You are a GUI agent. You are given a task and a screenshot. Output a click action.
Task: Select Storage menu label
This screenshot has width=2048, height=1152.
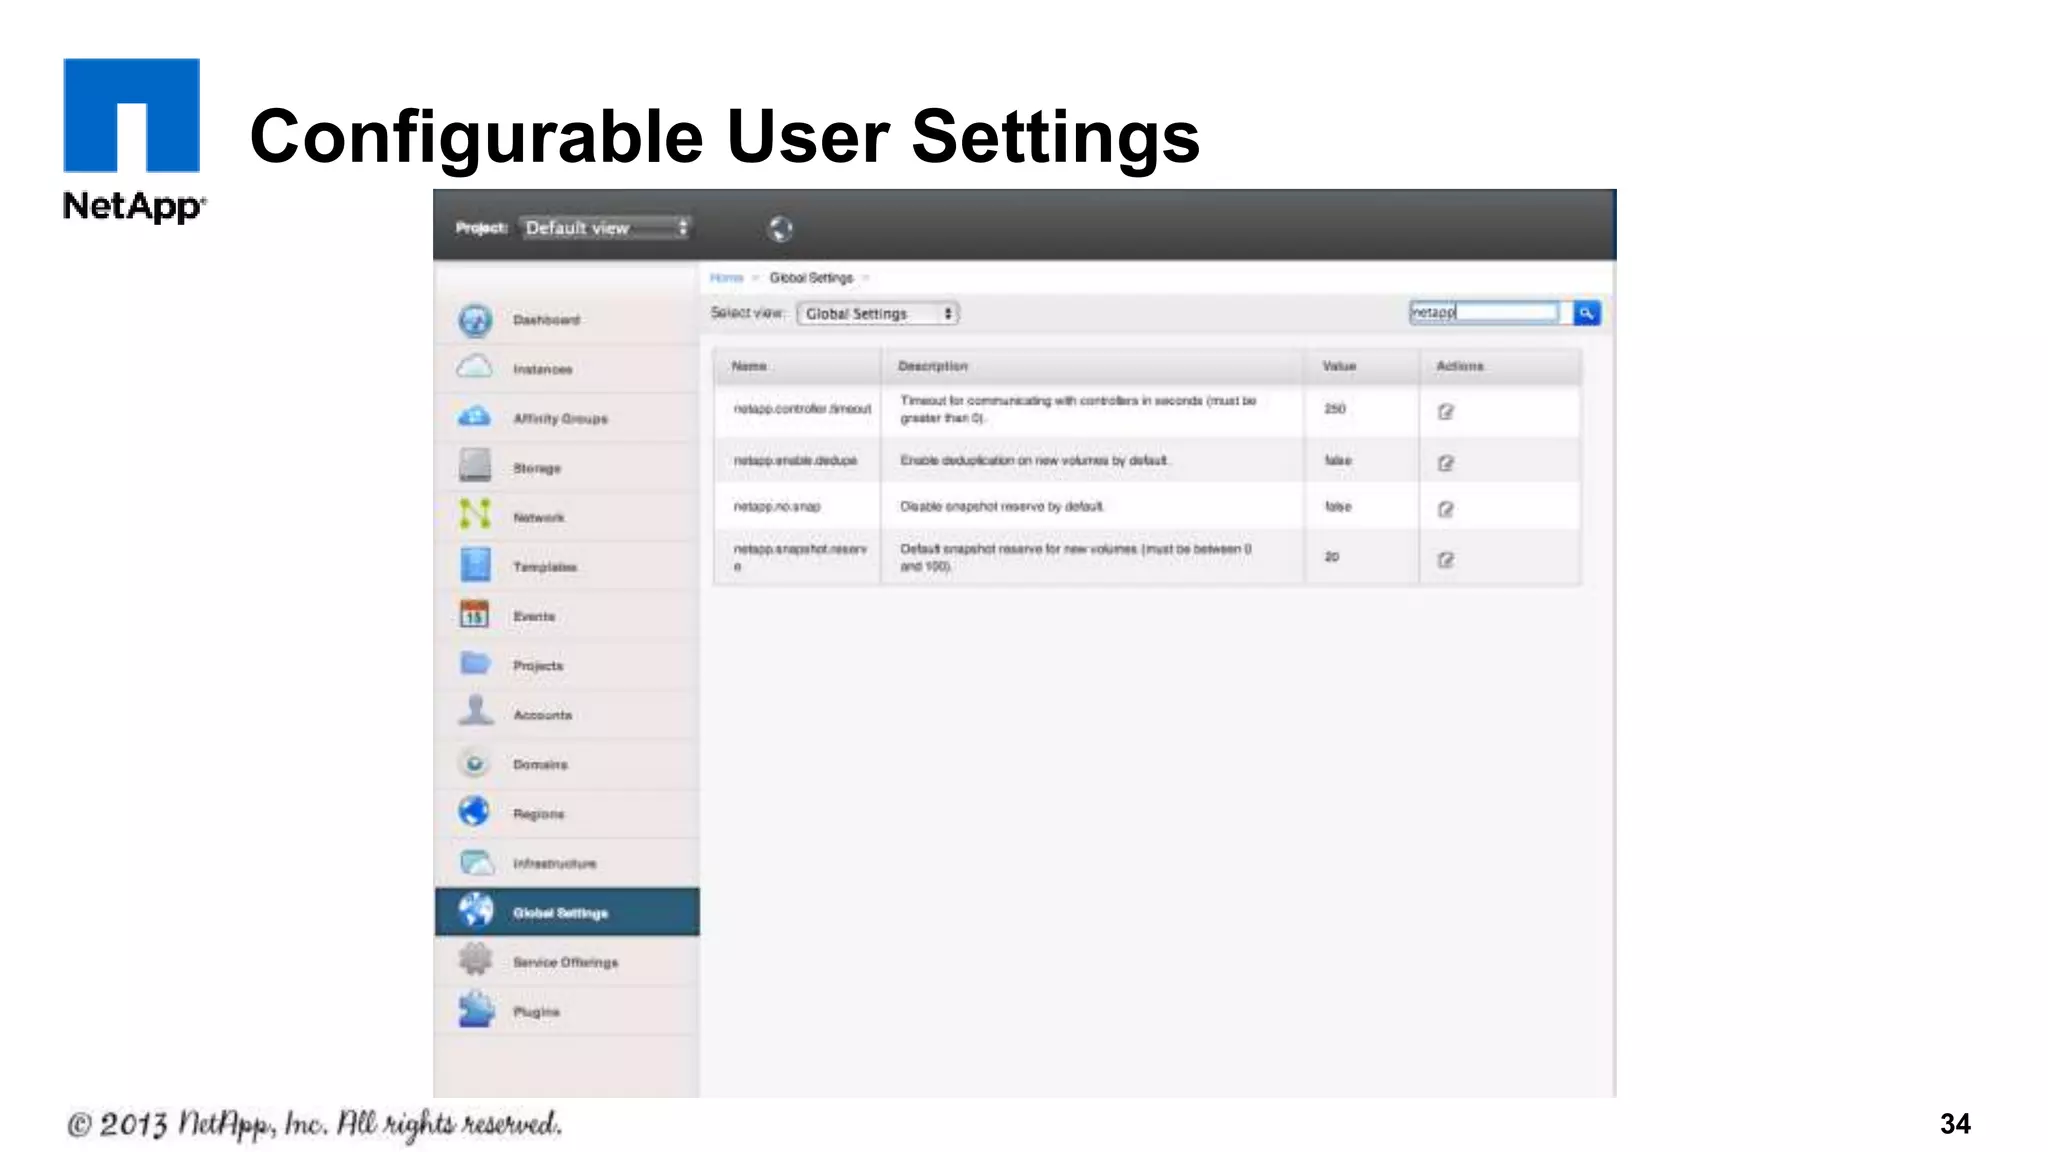[x=537, y=468]
